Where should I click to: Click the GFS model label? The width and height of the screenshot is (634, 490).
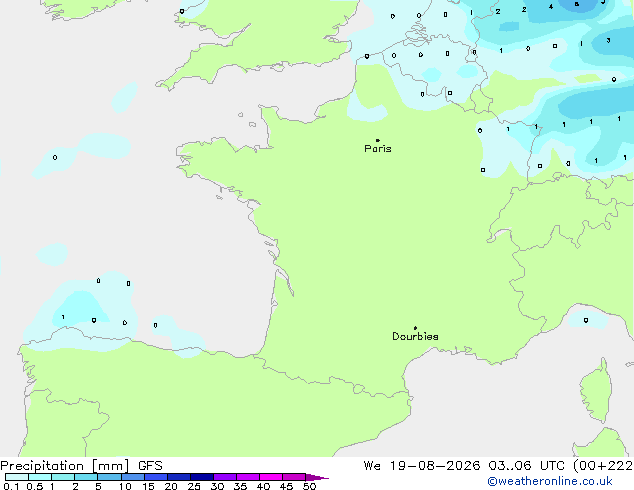(150, 466)
